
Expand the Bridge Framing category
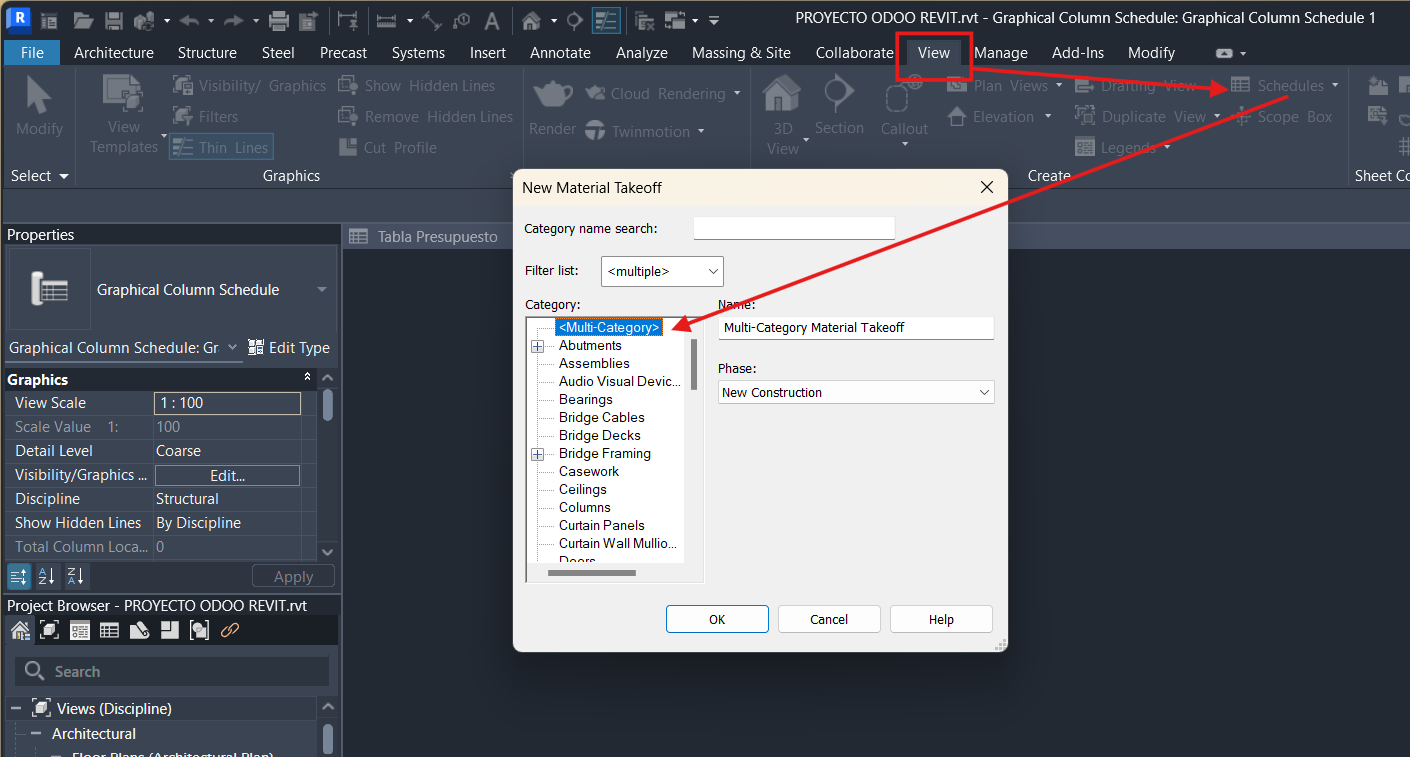coord(537,453)
